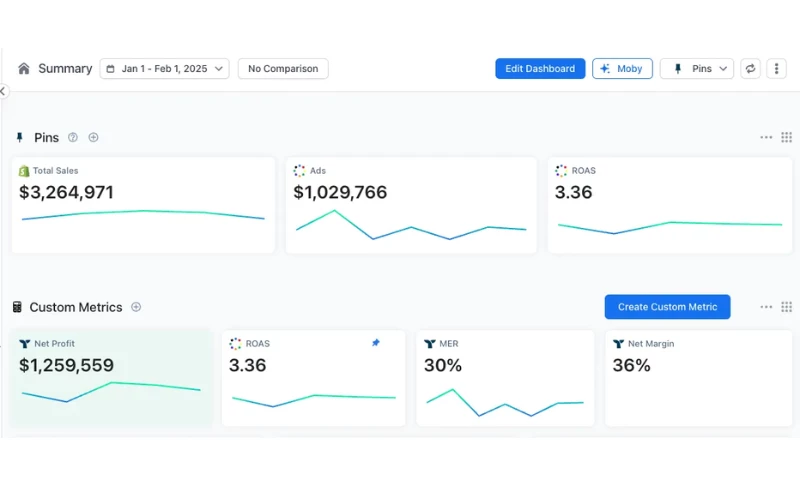800x480 pixels.
Task: Add a new pin with plus icon
Action: [93, 138]
